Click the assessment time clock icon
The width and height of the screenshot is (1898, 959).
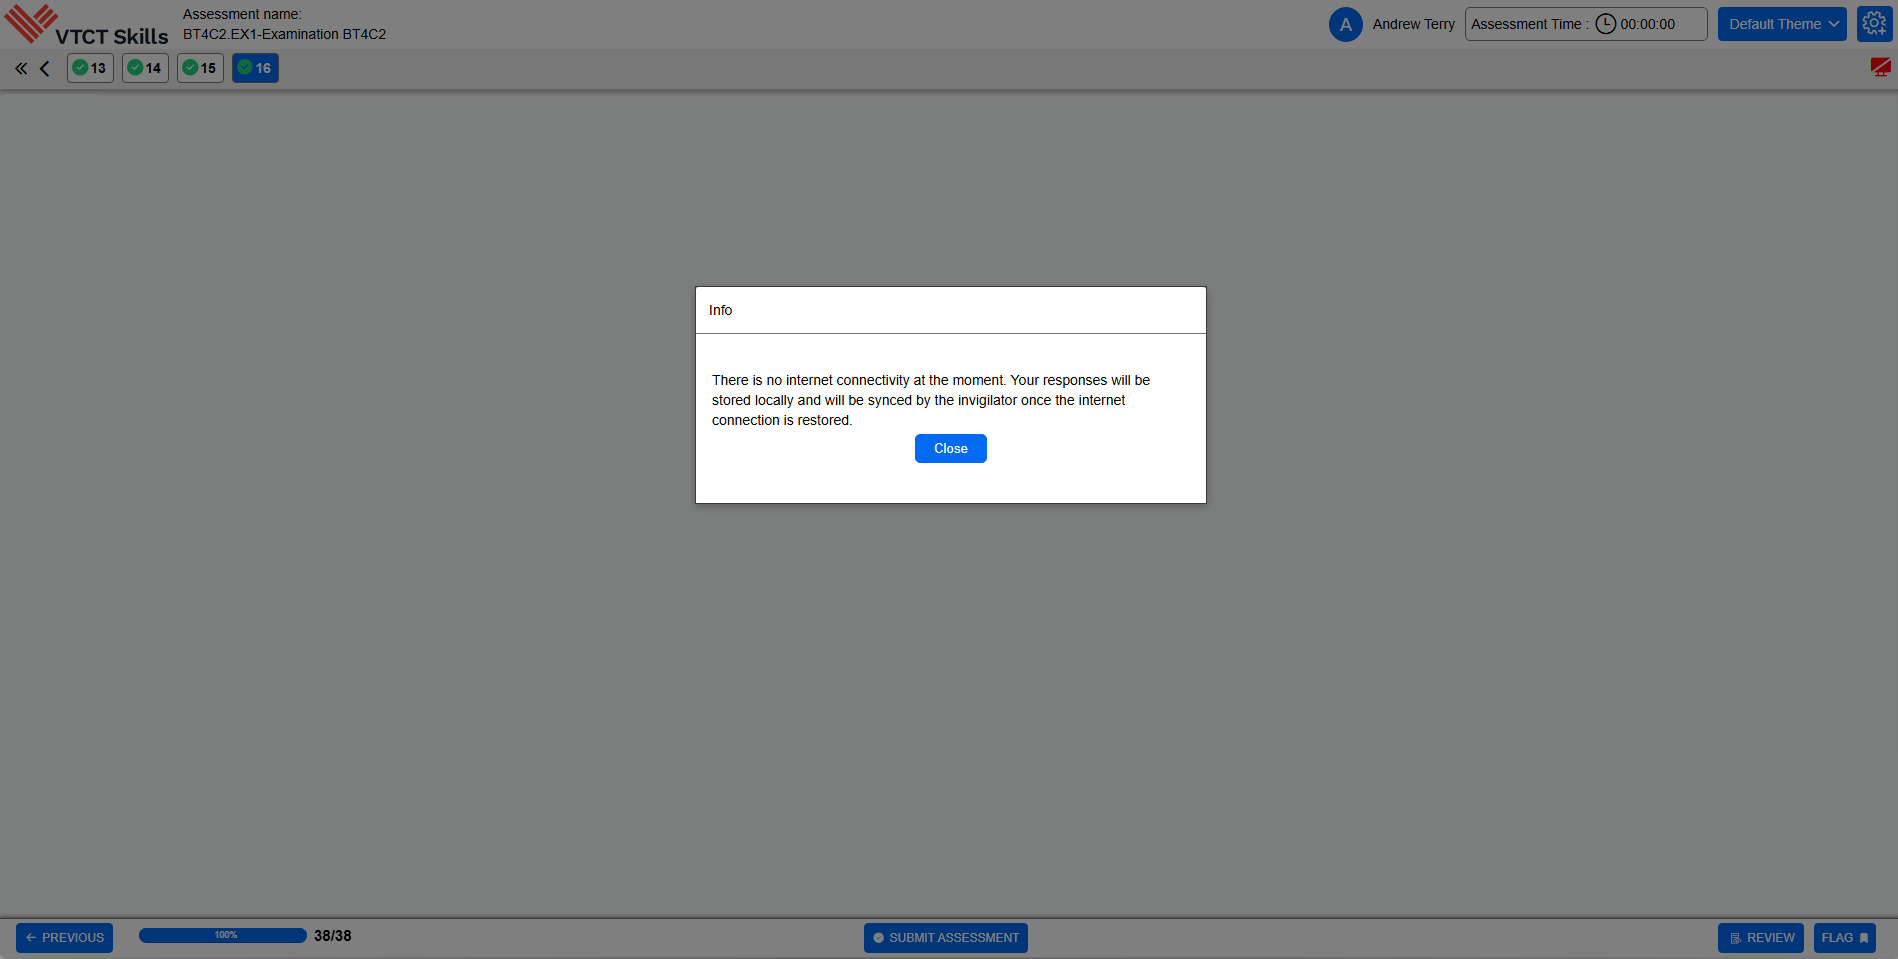1605,24
